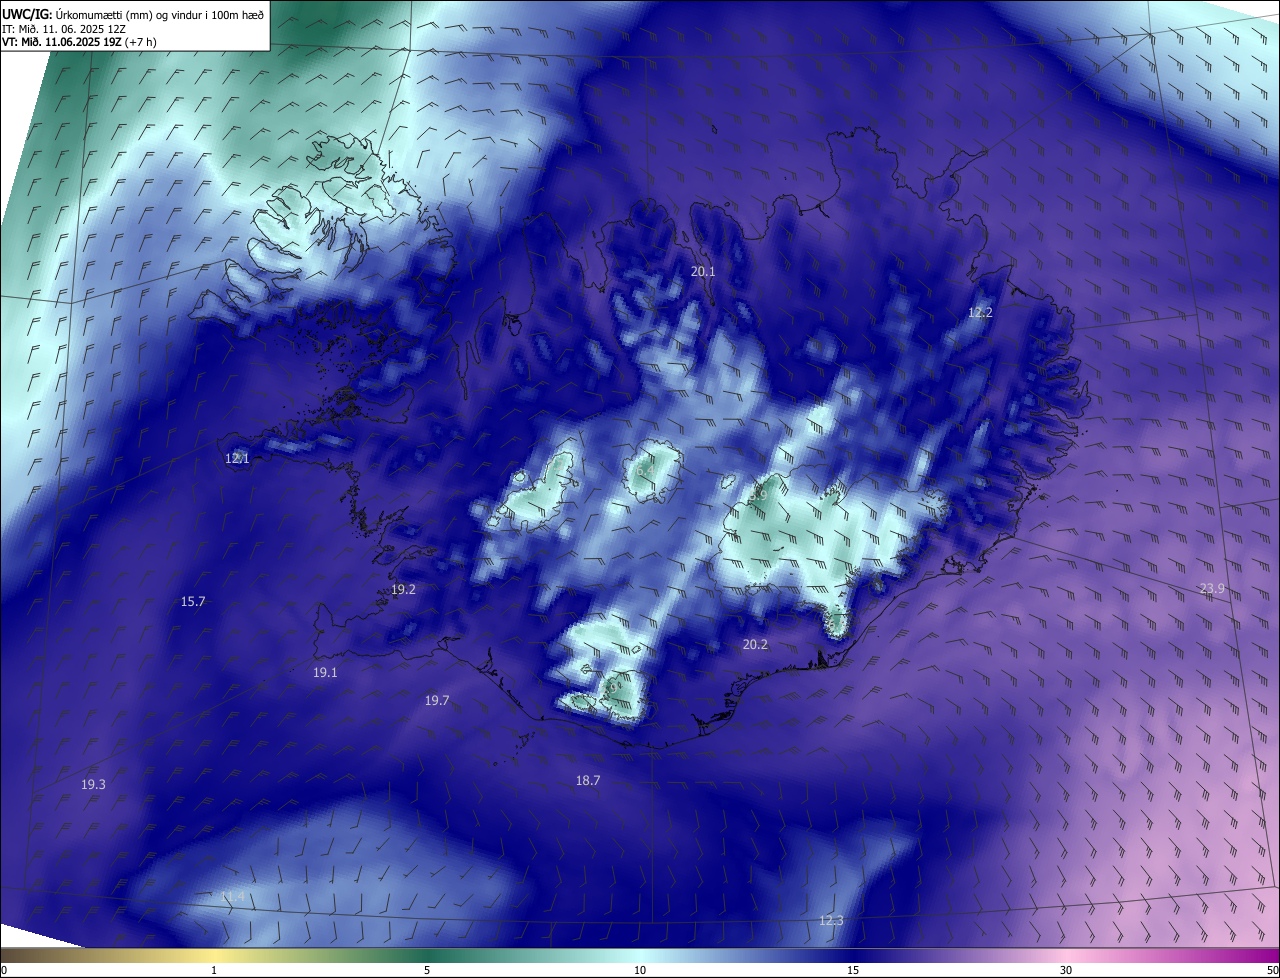Select the IT Mið. 11. 06. 2025 12Z line

[x=63, y=29]
